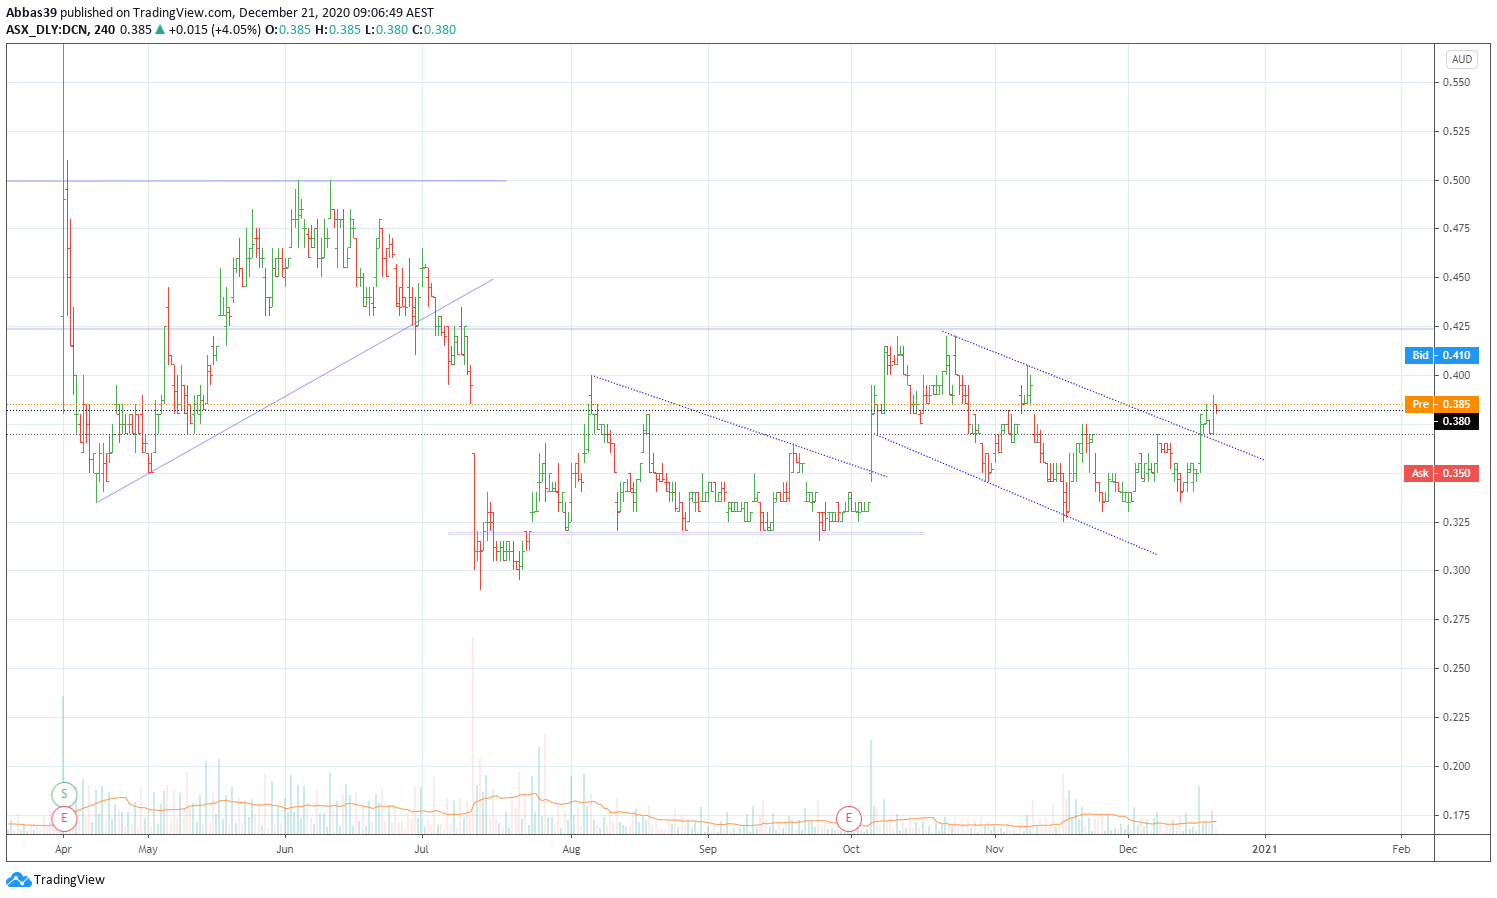Click the 0.225 price scale value
The height and width of the screenshot is (898, 1497).
point(1456,717)
